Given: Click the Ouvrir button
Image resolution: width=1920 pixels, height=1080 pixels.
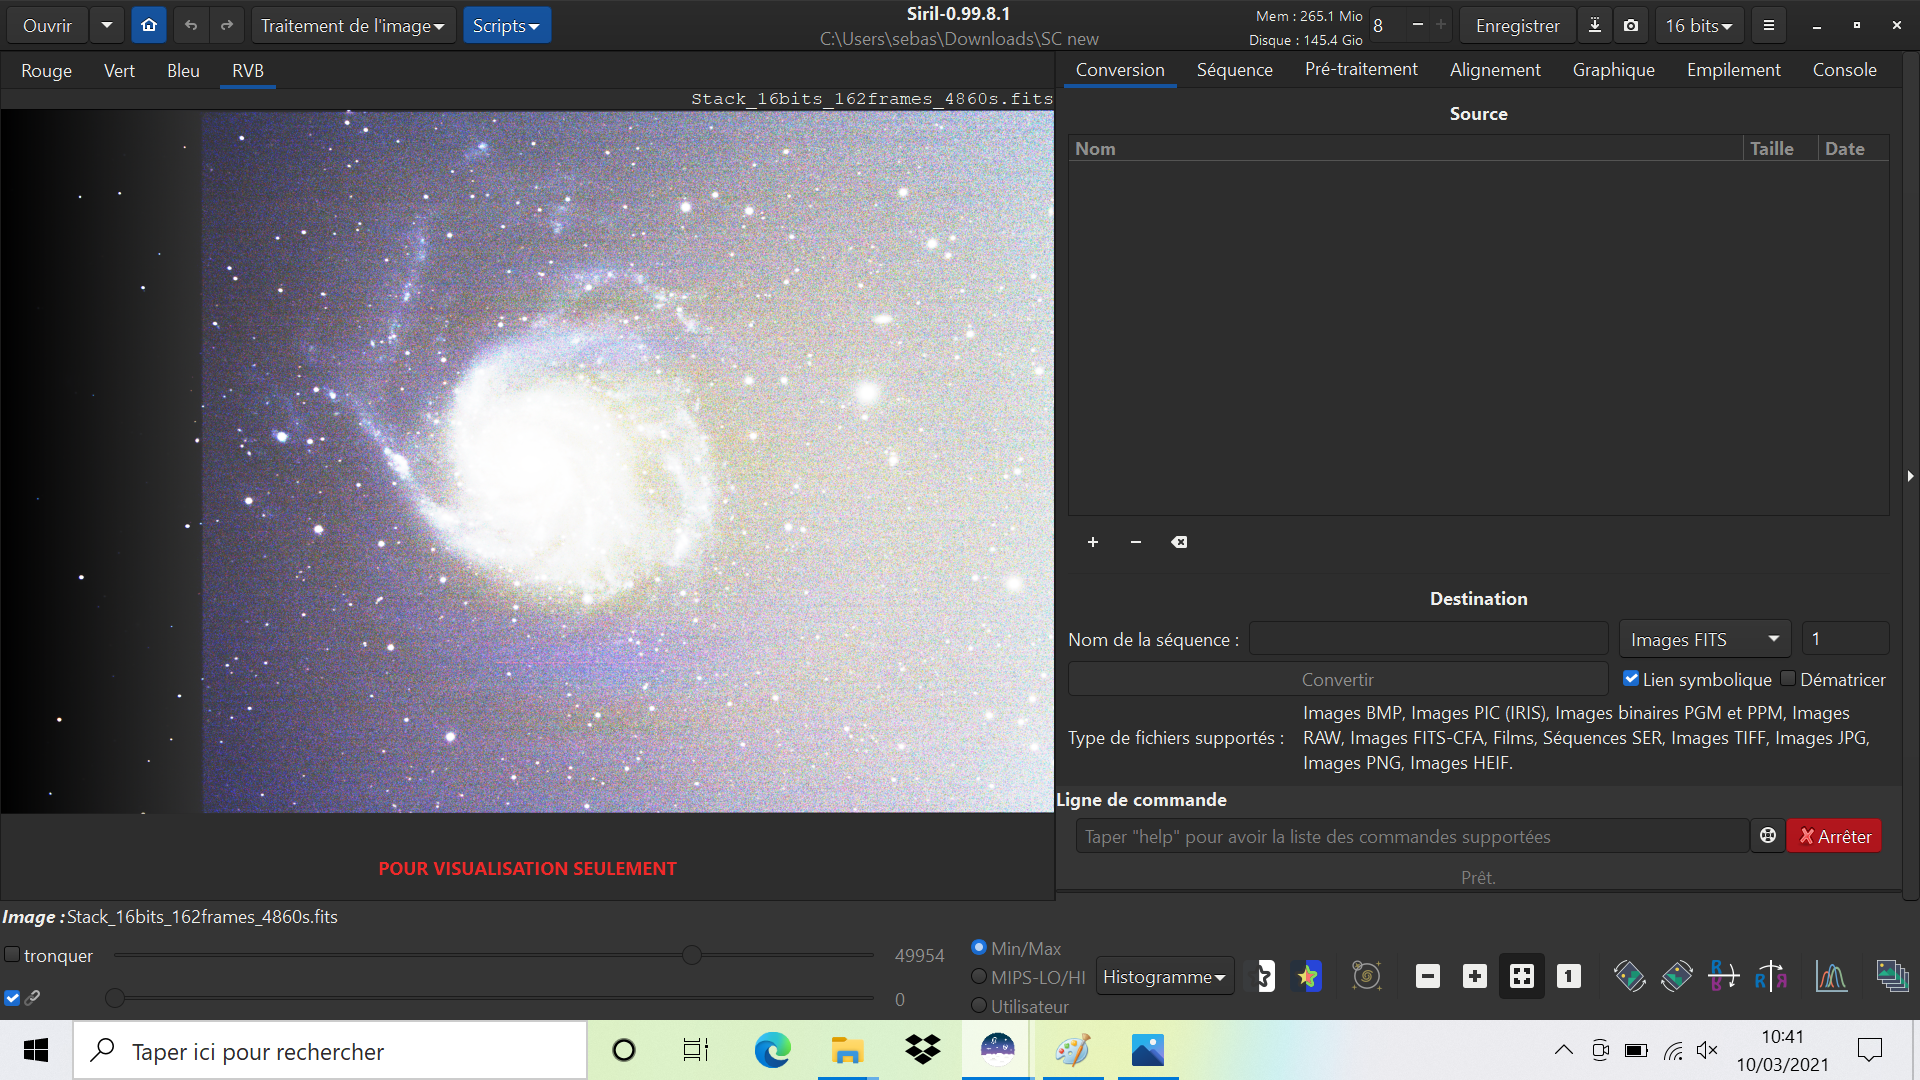Looking at the screenshot, I should tap(47, 25).
